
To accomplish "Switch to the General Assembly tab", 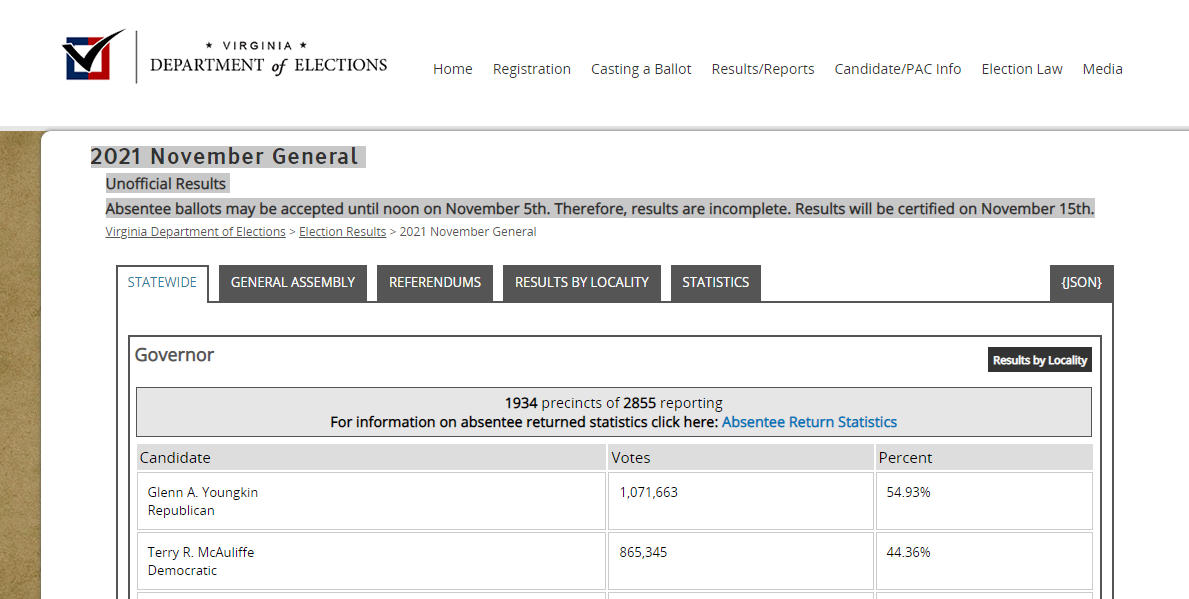I will [293, 283].
